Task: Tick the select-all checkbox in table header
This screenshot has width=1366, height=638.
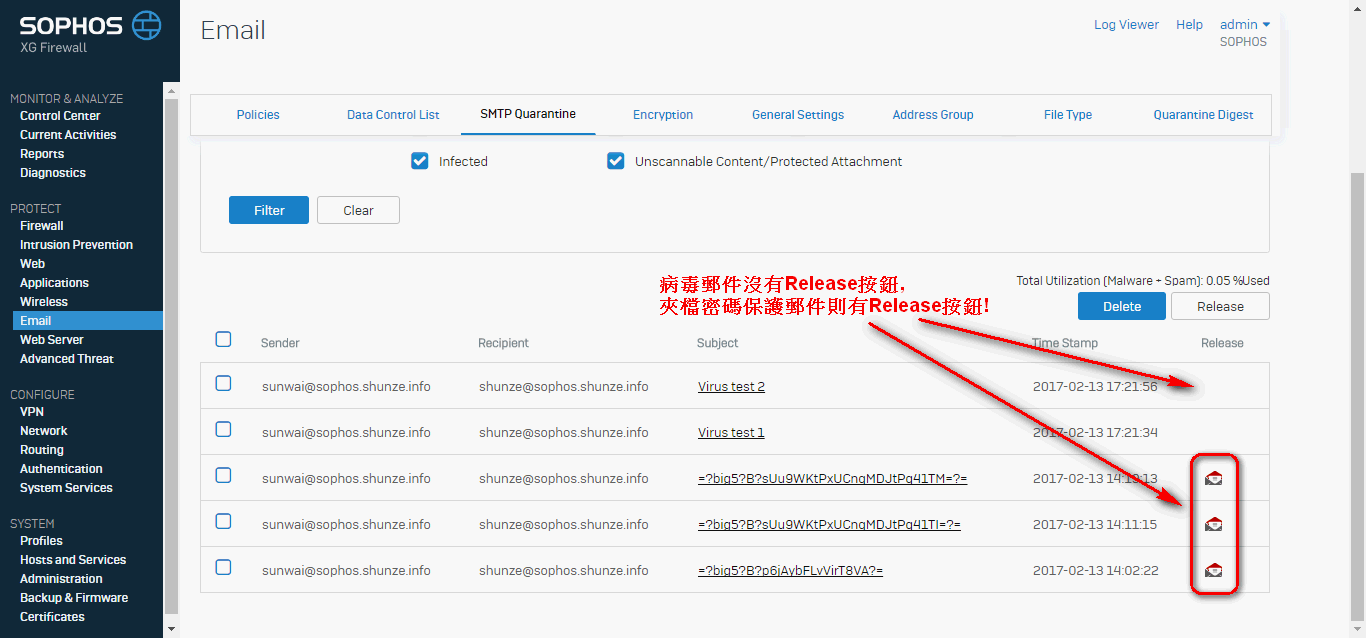Action: click(223, 340)
